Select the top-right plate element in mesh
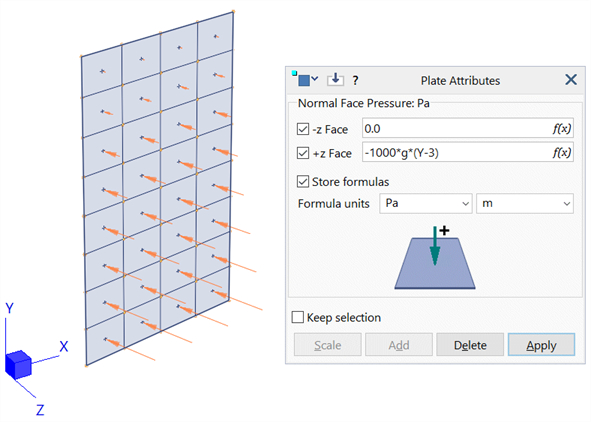 [x=215, y=37]
